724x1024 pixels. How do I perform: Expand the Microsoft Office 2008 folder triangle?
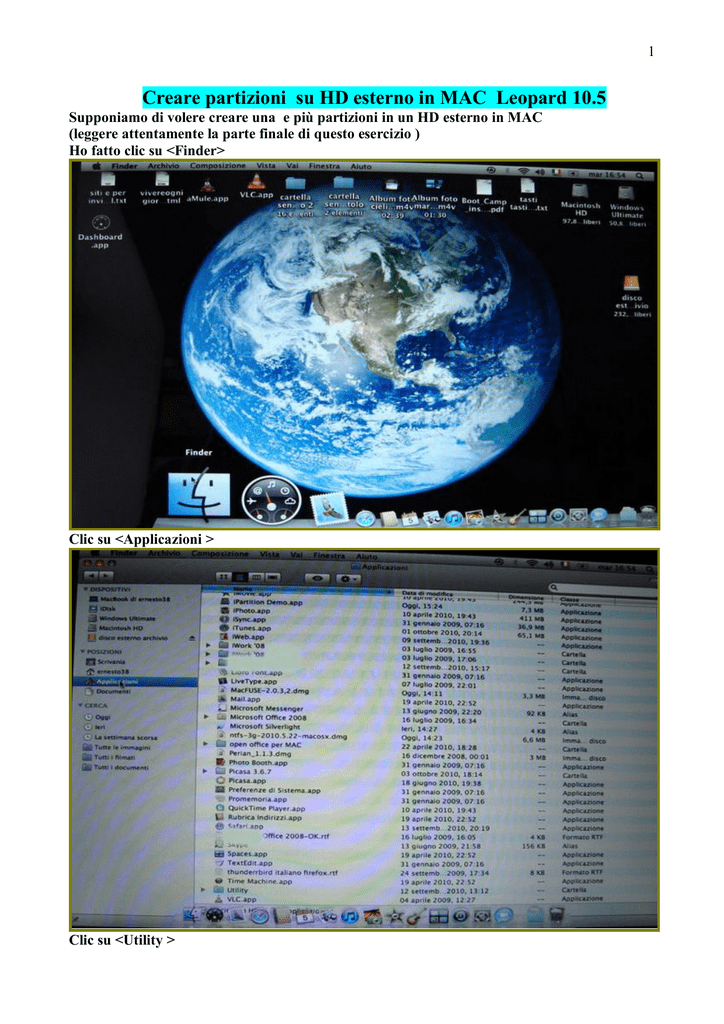(x=207, y=717)
